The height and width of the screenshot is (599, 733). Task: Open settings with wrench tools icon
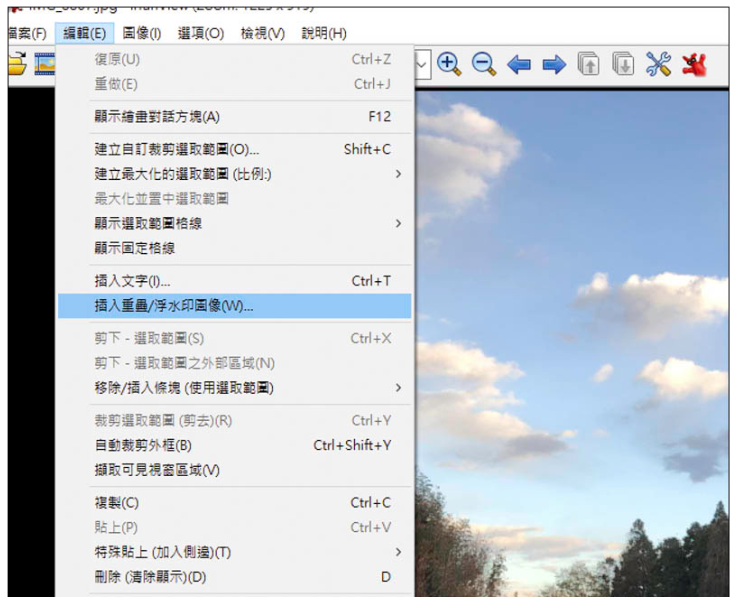coord(658,64)
